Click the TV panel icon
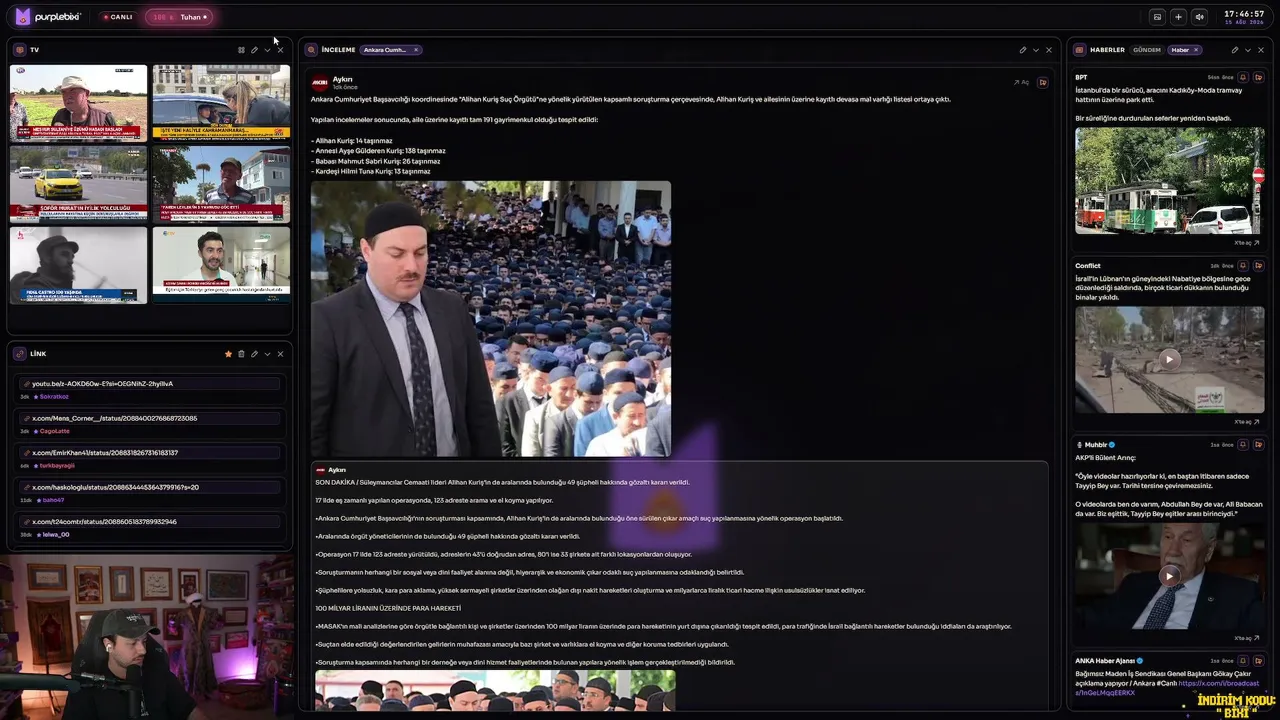 click(x=20, y=50)
